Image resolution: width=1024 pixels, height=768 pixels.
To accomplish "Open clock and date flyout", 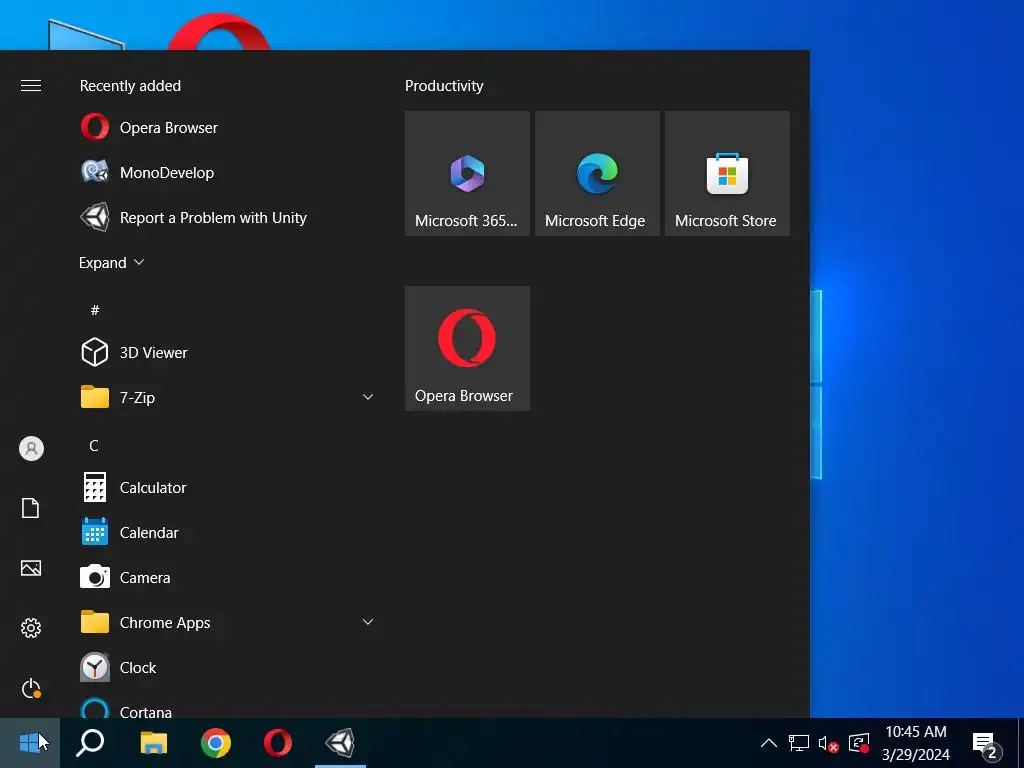I will point(916,743).
